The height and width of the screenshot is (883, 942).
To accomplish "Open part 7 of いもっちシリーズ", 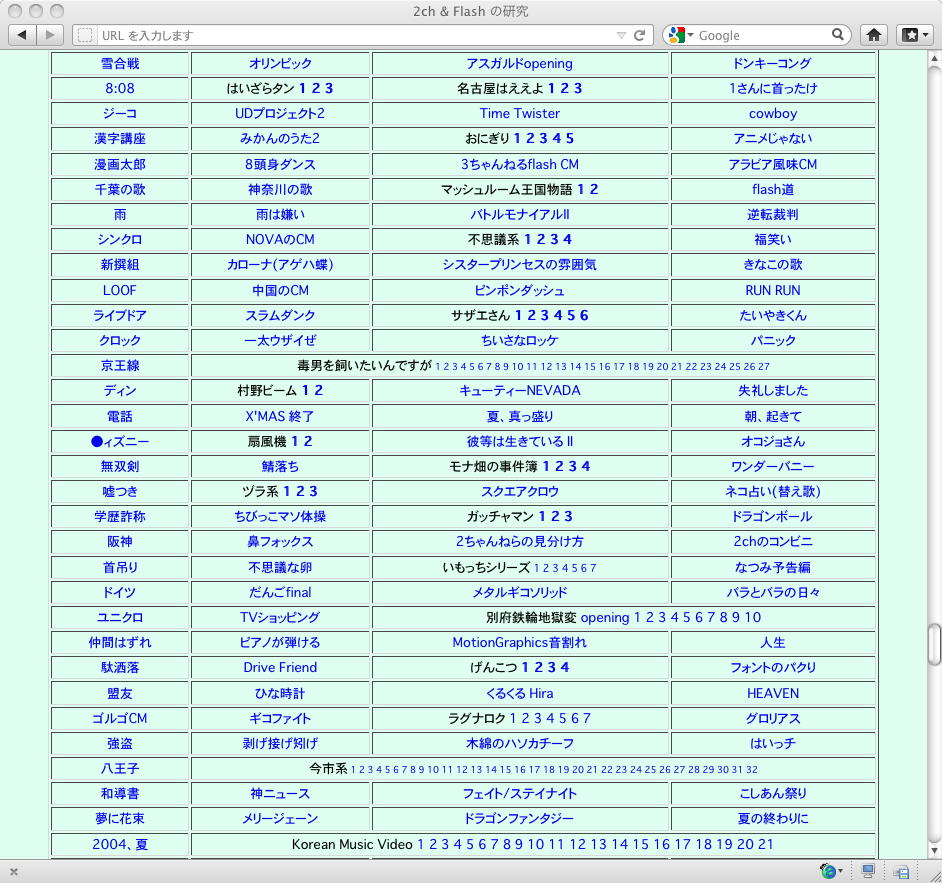I will tap(593, 568).
